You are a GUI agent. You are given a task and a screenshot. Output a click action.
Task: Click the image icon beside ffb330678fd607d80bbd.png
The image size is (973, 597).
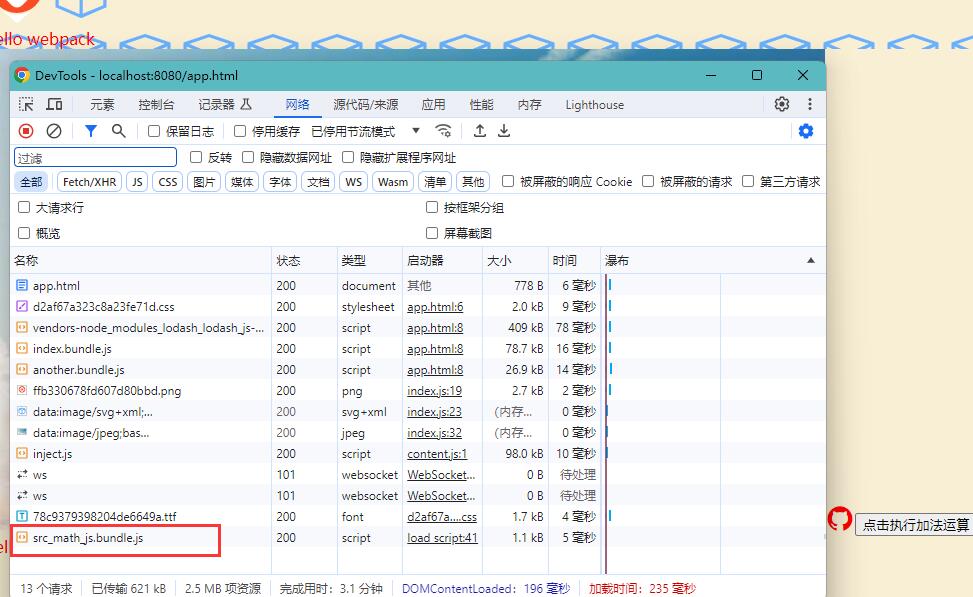click(x=22, y=390)
